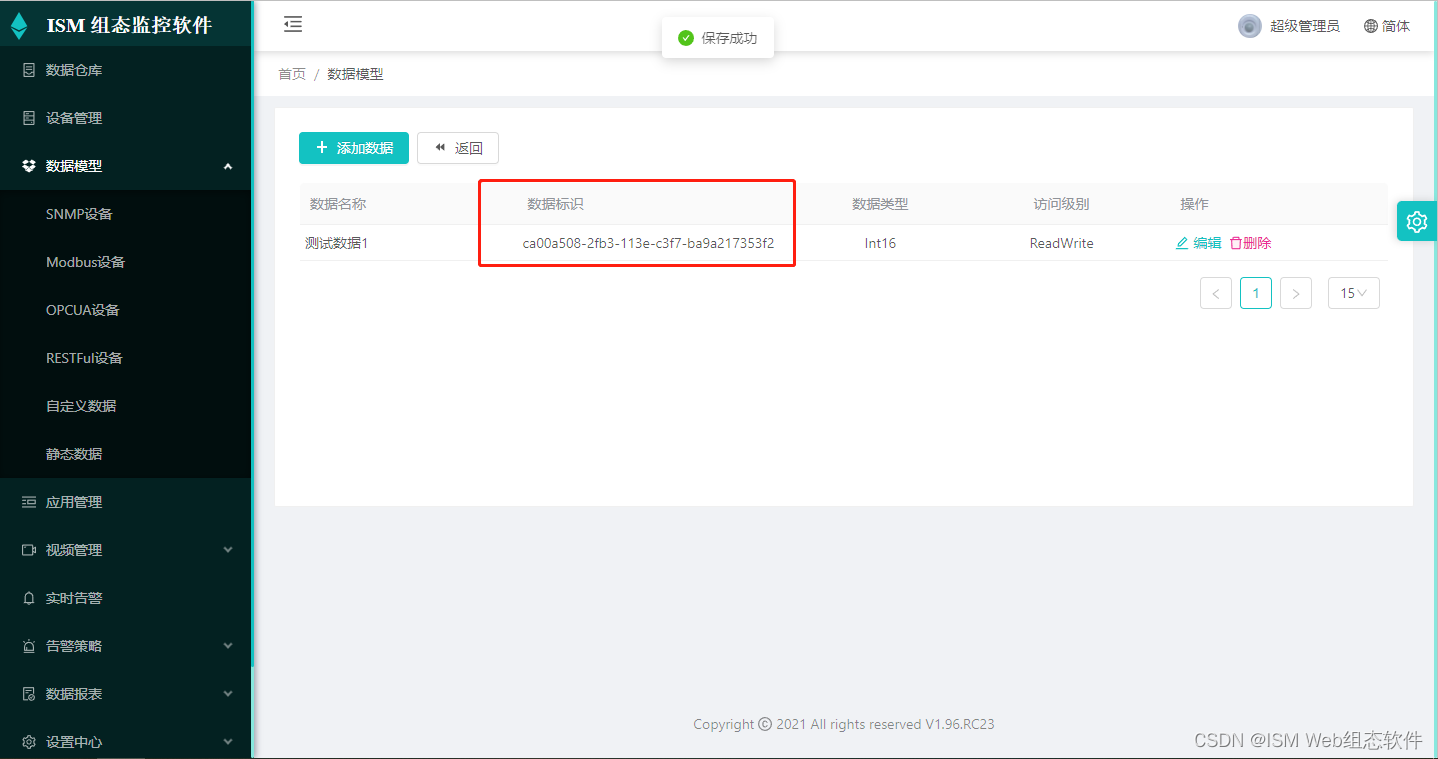Image resolution: width=1438 pixels, height=759 pixels.
Task: Expand the 设置中心 submenu arrow
Action: 228,742
